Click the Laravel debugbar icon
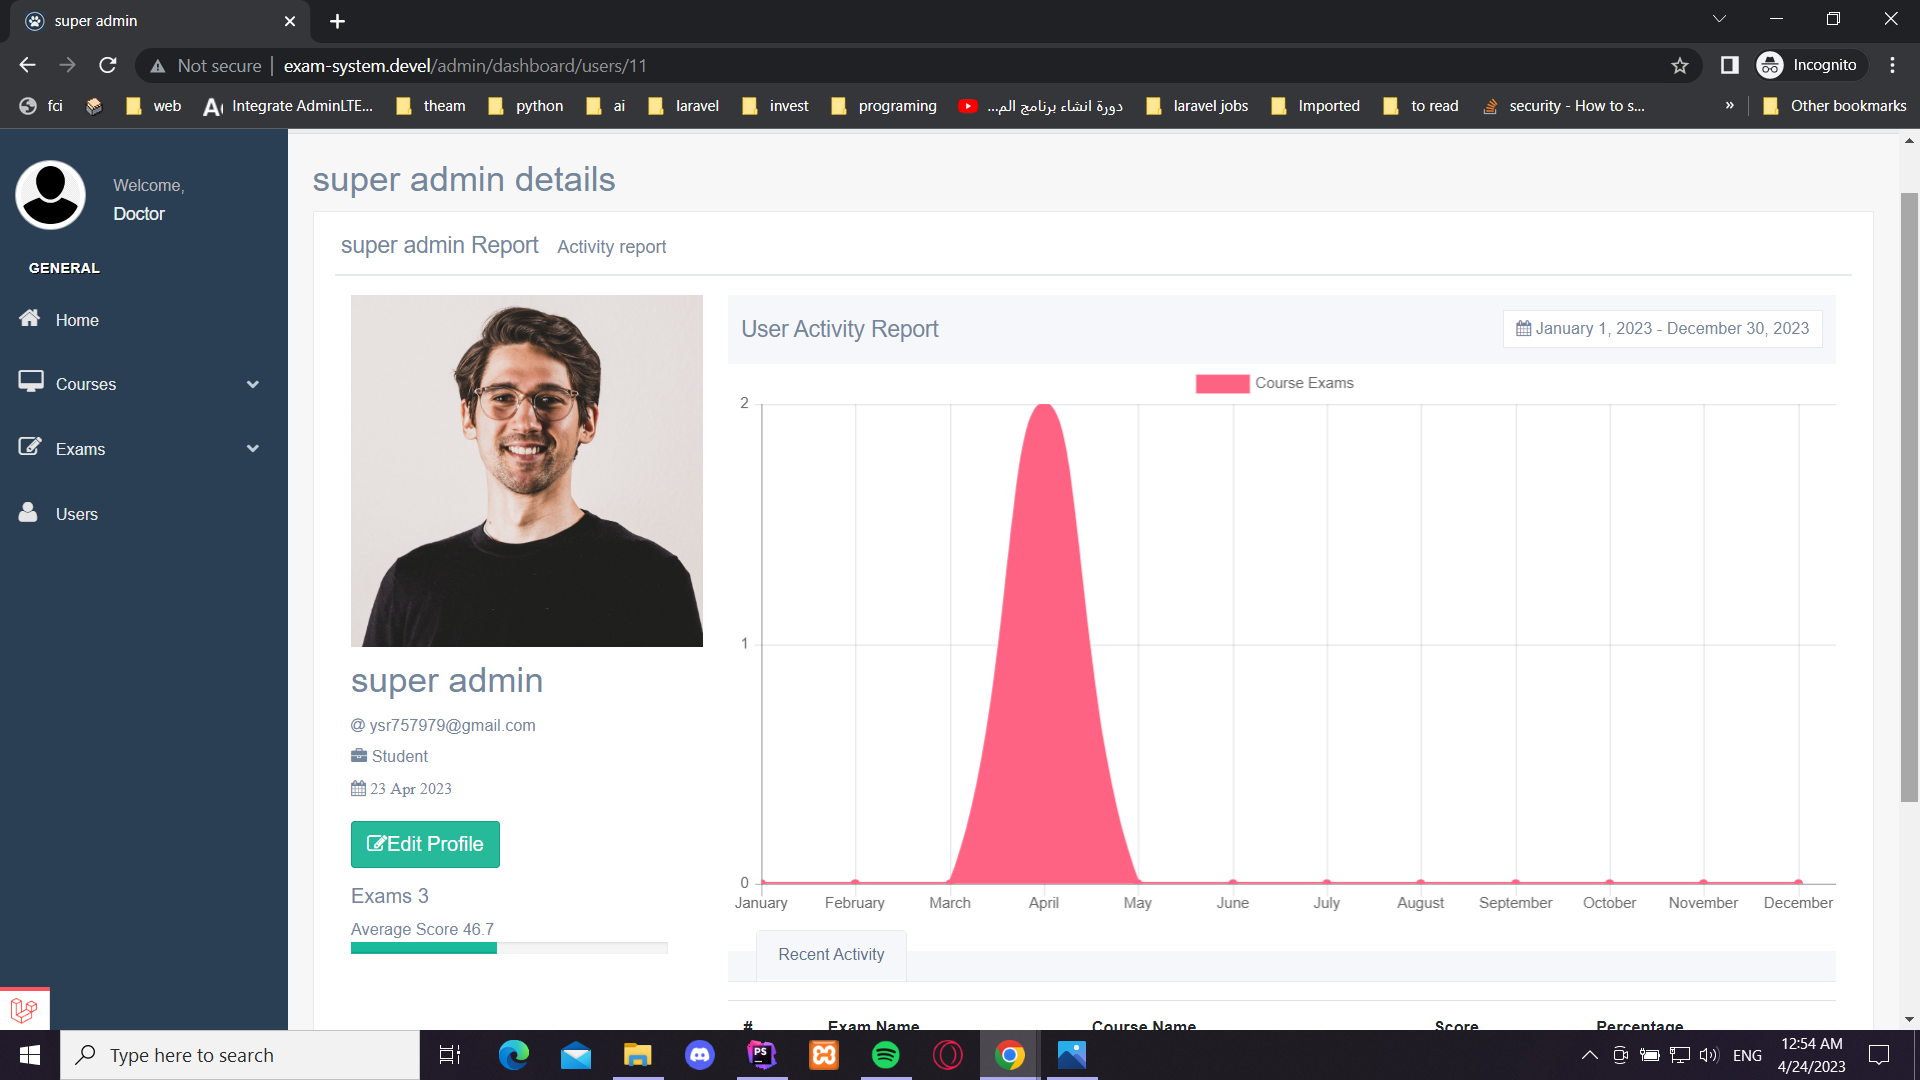The image size is (1920, 1080). [24, 1009]
